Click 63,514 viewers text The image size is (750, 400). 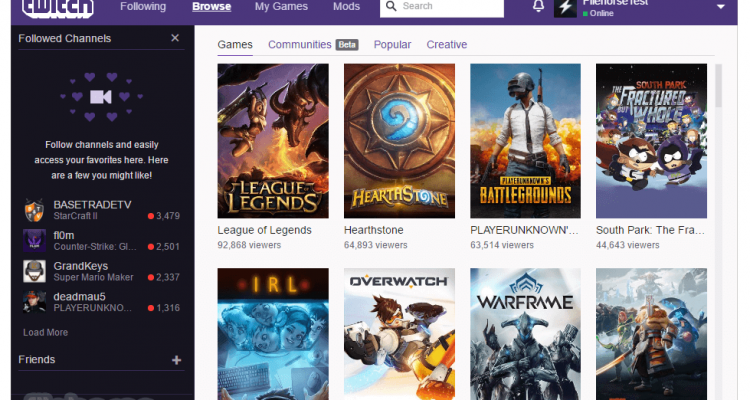click(x=502, y=245)
